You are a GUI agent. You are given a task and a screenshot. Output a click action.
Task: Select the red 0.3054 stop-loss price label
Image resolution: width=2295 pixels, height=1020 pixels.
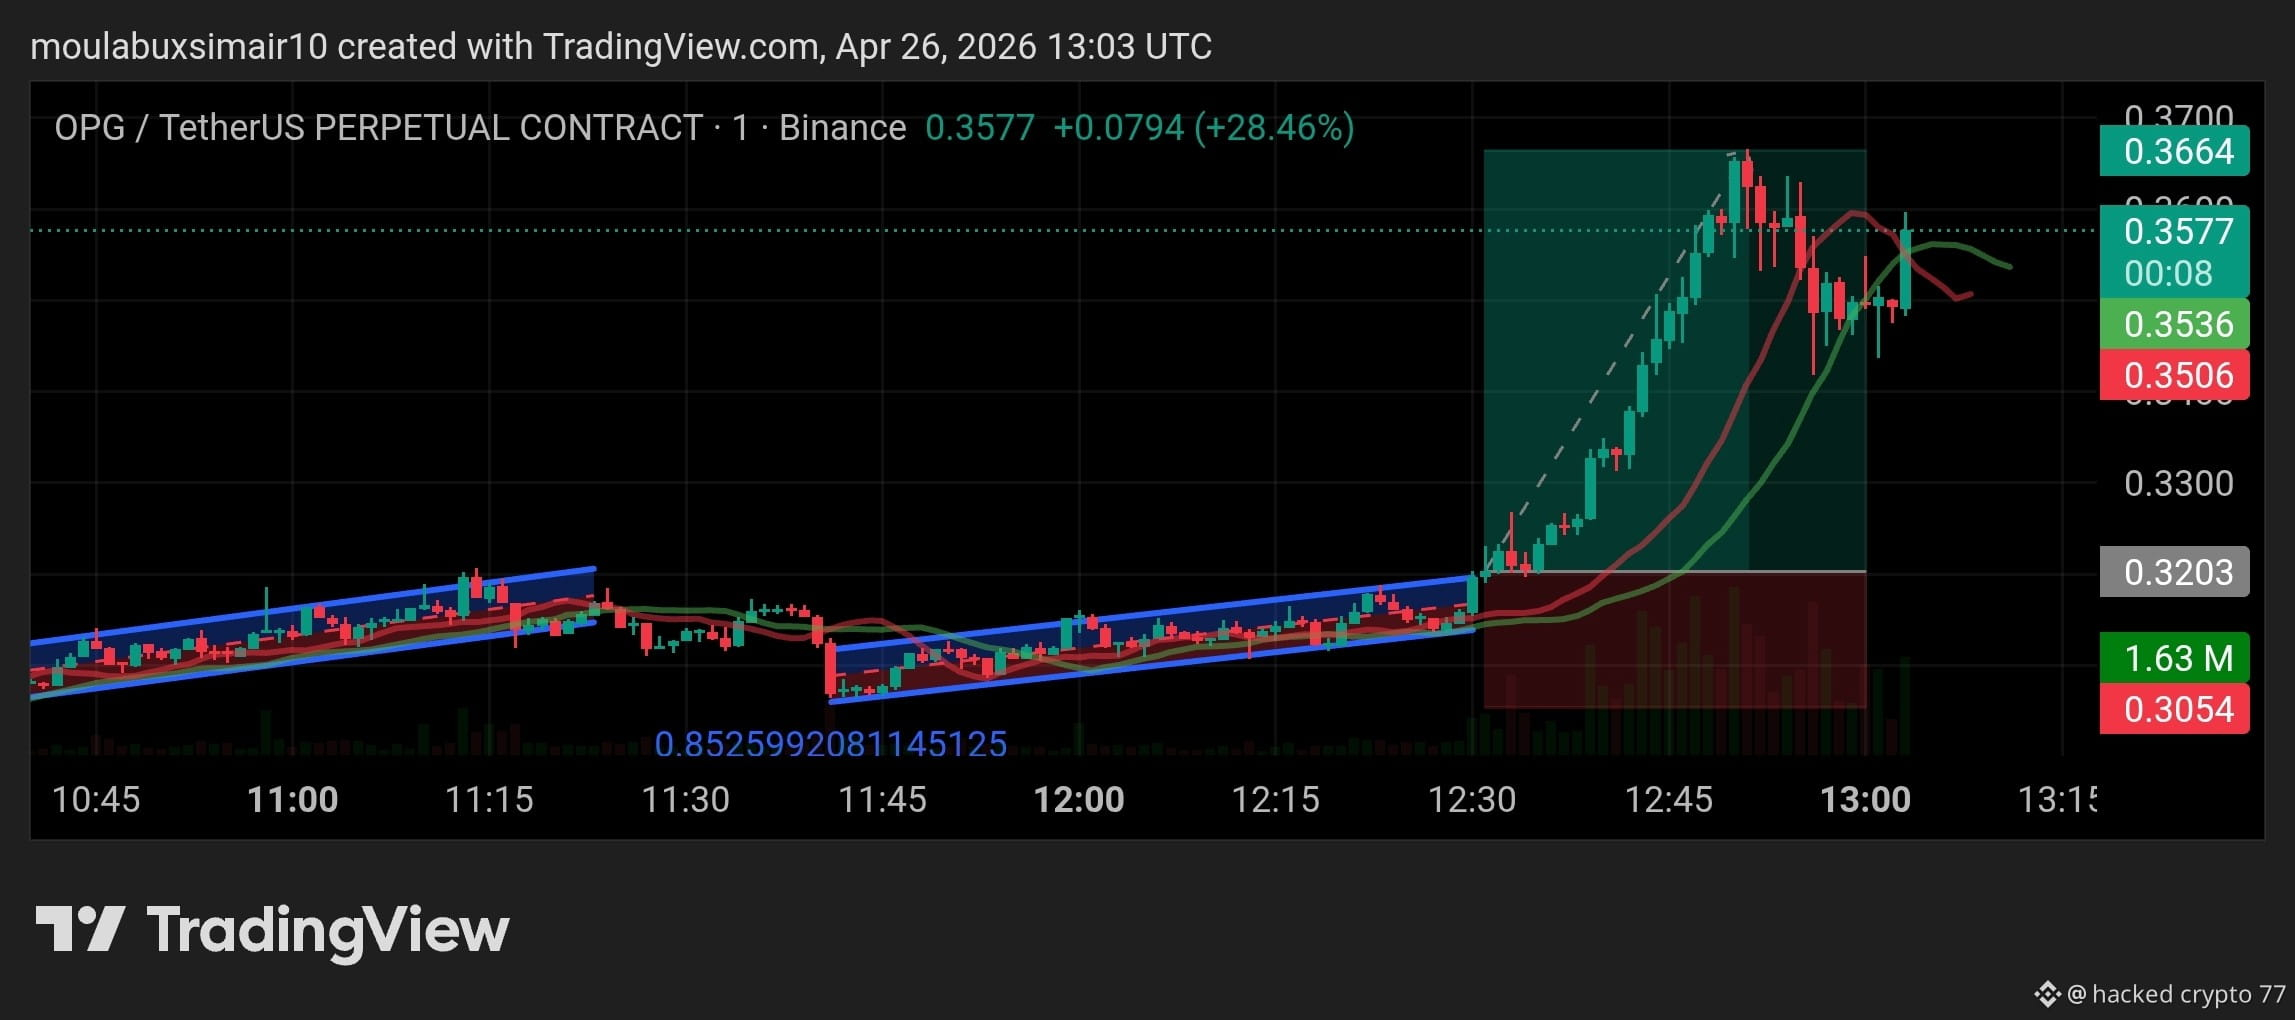pos(2174,709)
